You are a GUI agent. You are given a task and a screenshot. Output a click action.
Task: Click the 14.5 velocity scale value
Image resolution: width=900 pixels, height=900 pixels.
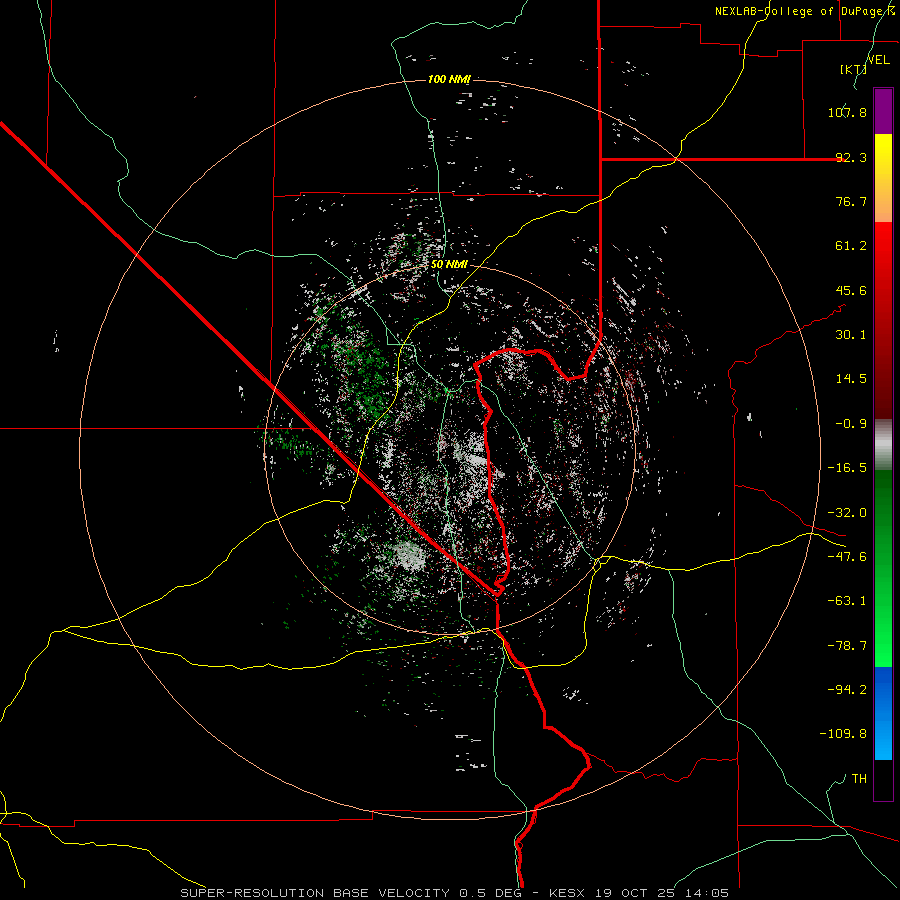[851, 379]
